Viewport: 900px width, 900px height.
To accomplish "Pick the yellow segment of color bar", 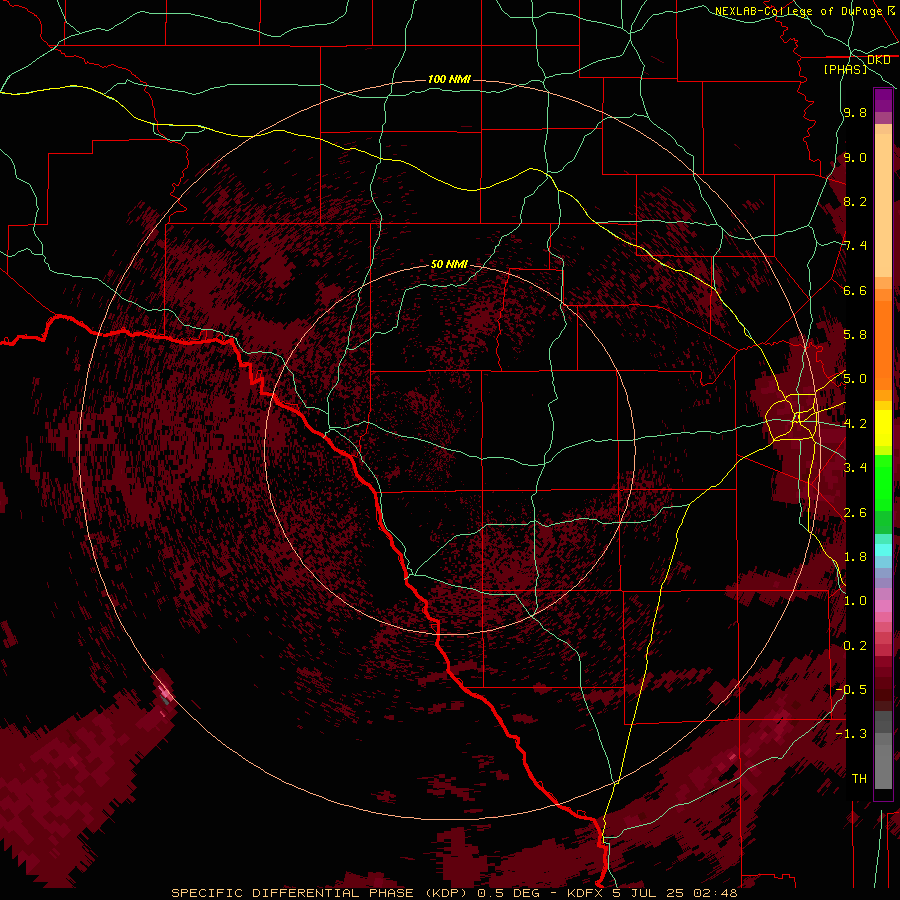I will coord(883,428).
